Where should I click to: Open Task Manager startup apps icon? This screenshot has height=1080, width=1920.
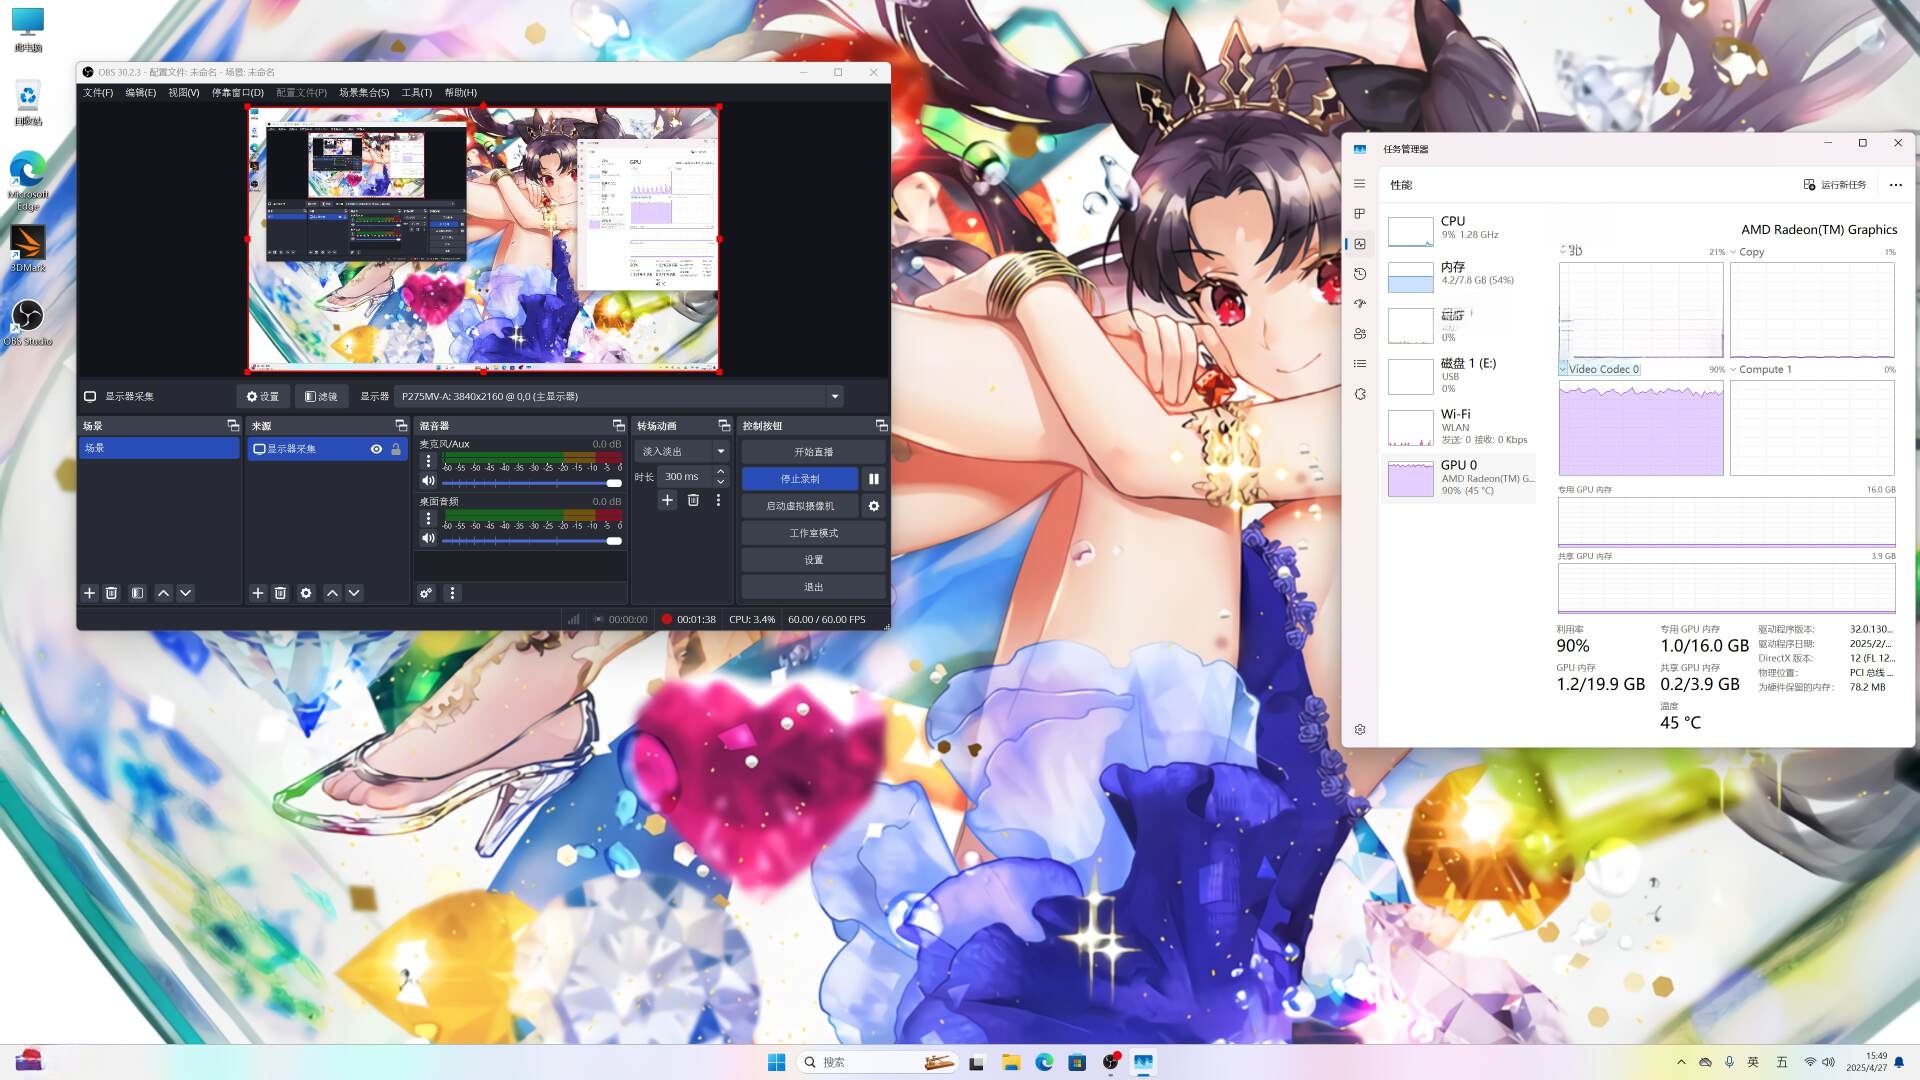point(1360,304)
